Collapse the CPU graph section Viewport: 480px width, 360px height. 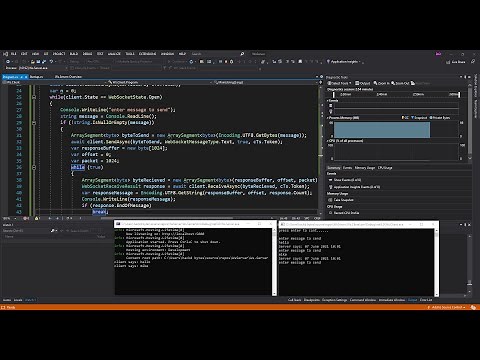(328, 141)
